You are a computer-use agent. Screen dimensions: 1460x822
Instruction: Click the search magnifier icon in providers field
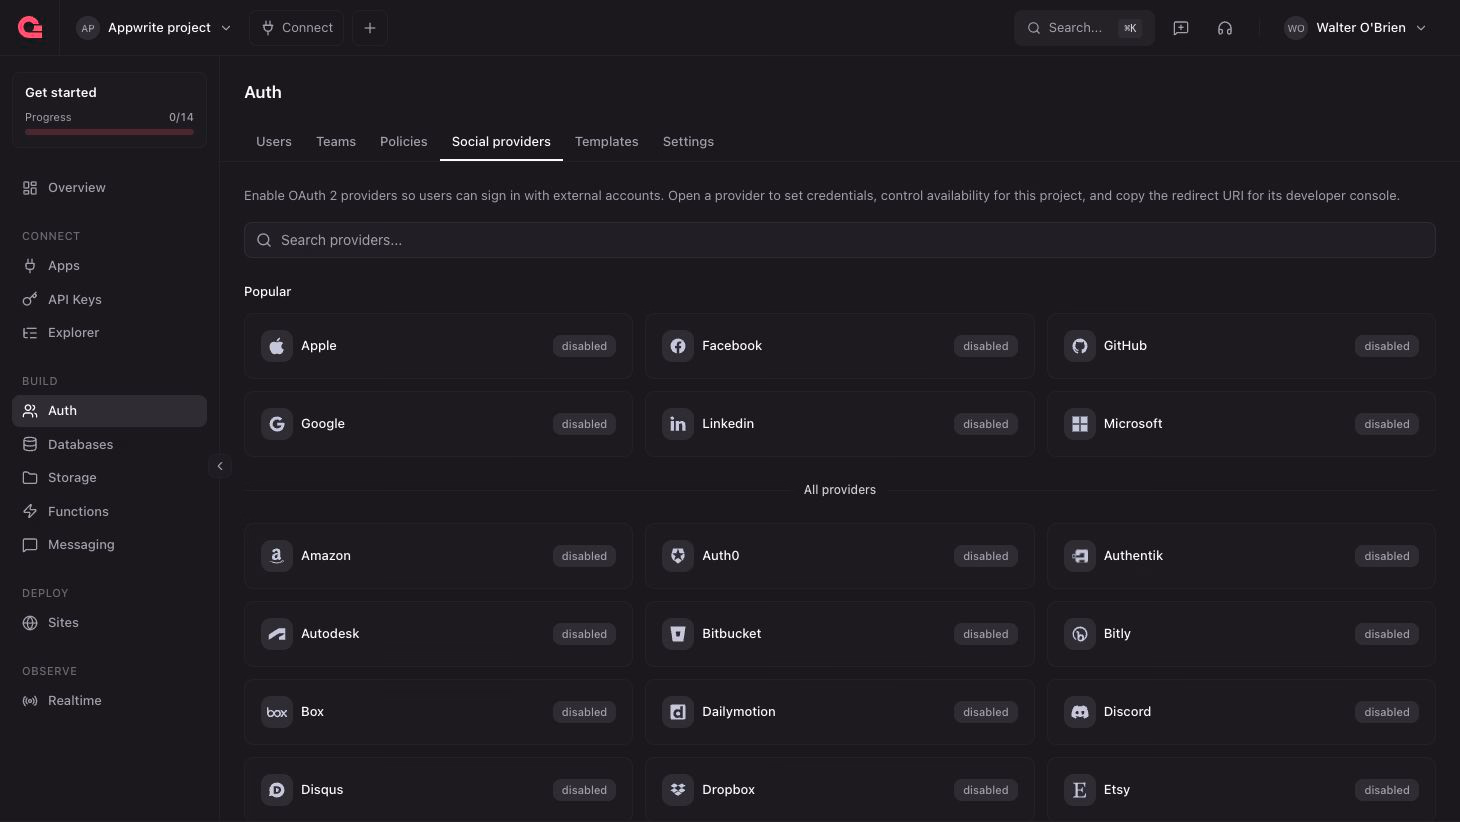pyautogui.click(x=264, y=240)
